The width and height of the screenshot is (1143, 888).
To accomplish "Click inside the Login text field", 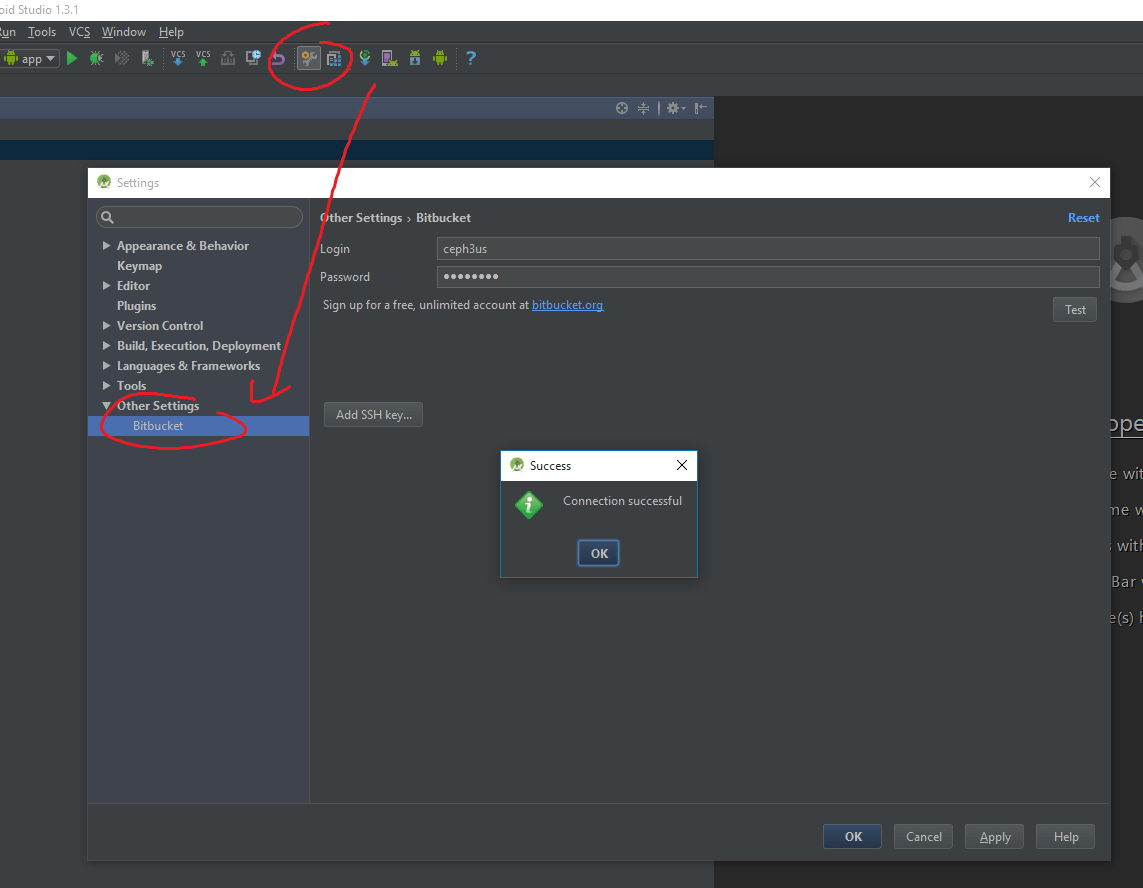I will 700,248.
